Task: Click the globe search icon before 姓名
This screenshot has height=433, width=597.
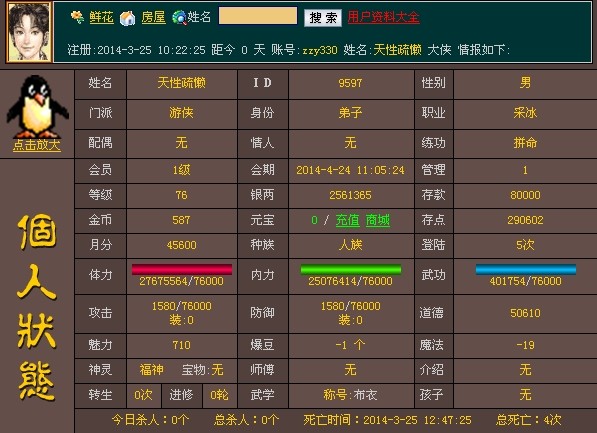Action: coord(179,18)
